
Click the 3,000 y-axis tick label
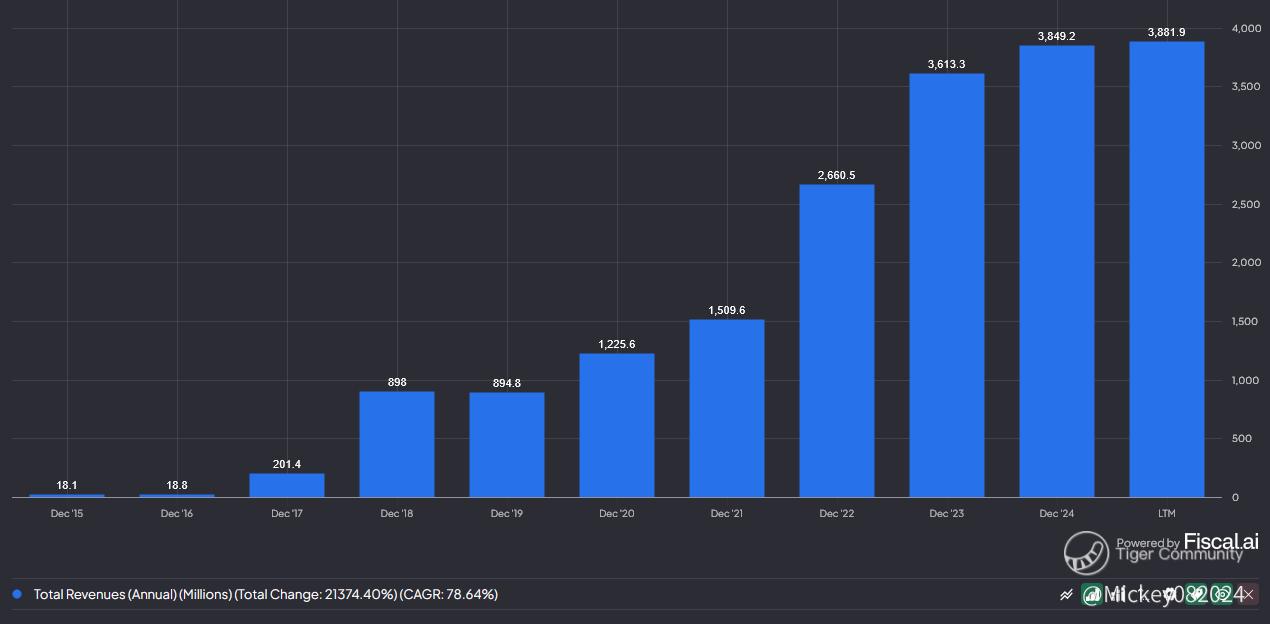click(1245, 145)
